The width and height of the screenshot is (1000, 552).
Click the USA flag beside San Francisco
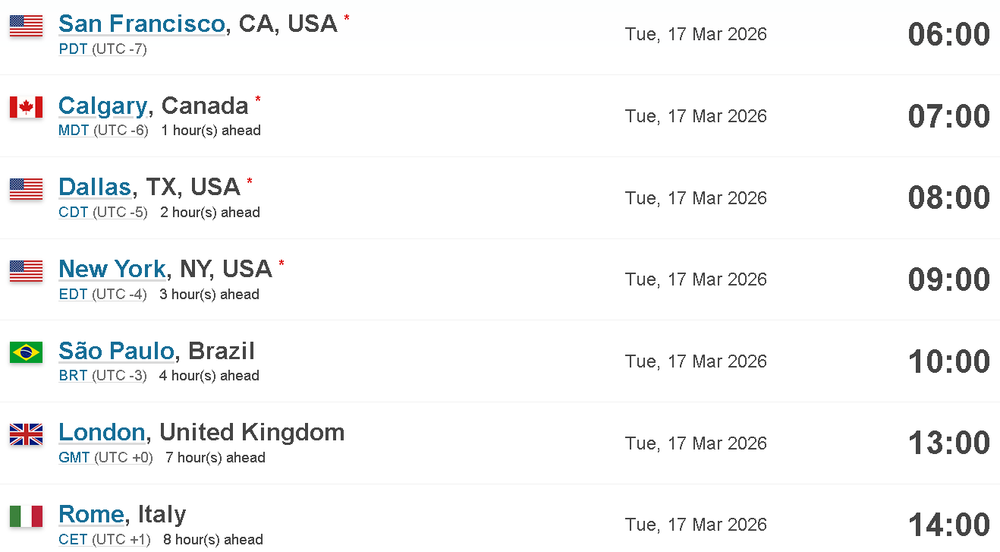(x=26, y=25)
